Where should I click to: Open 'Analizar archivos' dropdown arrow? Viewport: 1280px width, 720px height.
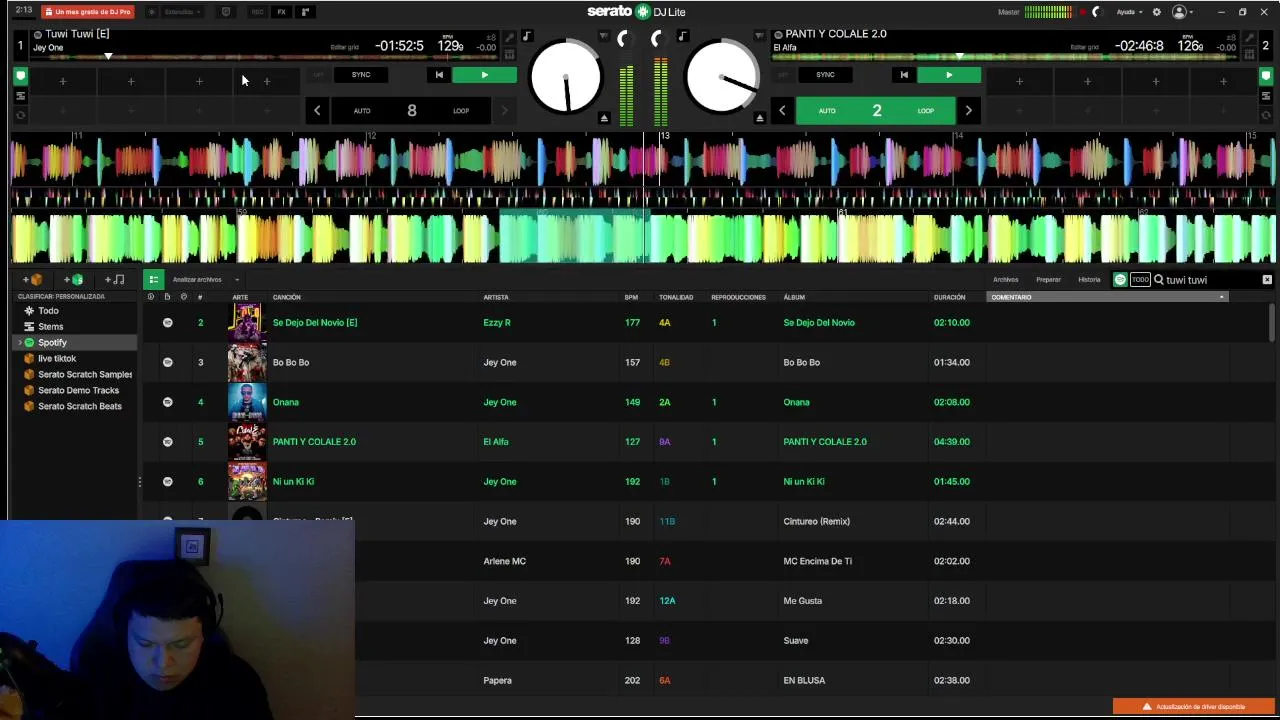[237, 280]
